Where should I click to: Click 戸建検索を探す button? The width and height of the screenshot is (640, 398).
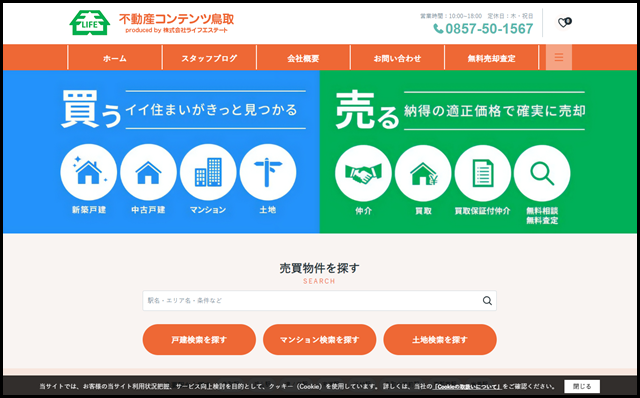[199, 340]
